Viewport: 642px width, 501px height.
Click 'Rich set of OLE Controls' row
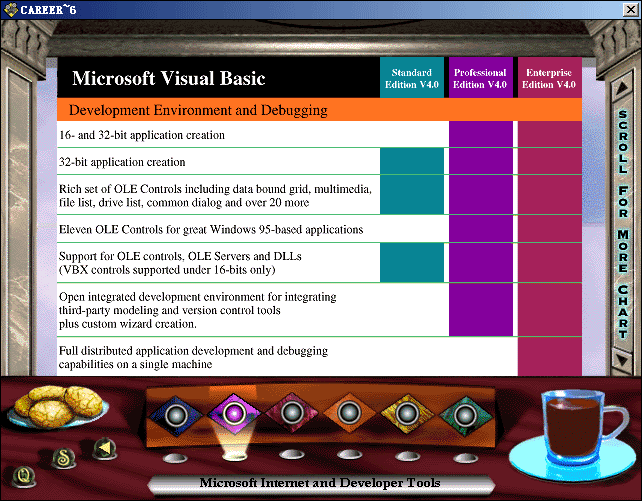coord(319,195)
